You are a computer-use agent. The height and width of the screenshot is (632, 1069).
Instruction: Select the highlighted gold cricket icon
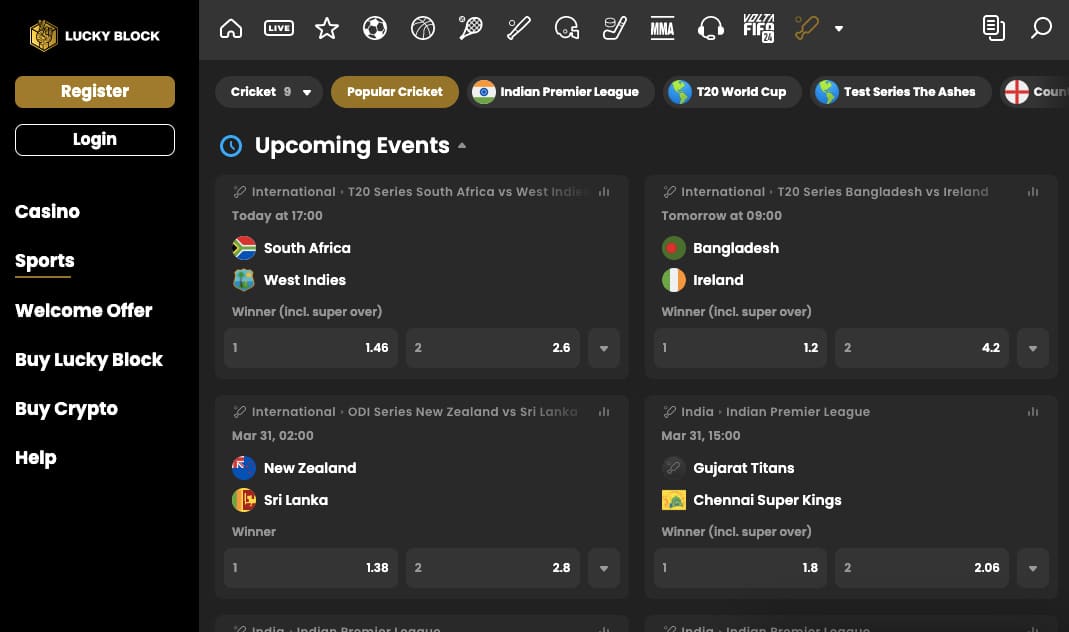click(x=807, y=29)
